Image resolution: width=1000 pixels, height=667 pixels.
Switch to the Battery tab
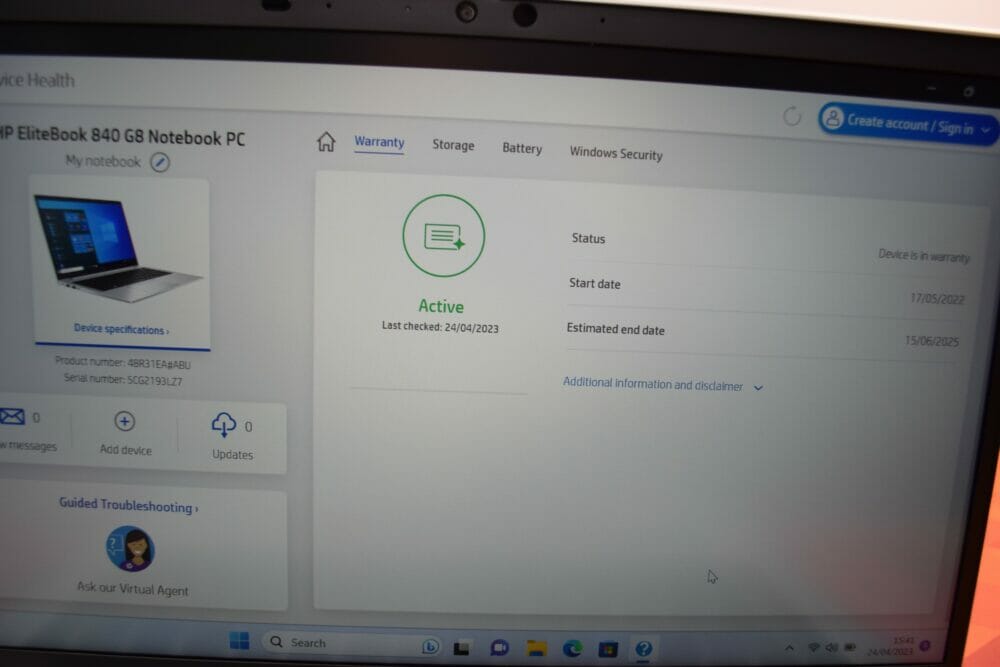[522, 148]
